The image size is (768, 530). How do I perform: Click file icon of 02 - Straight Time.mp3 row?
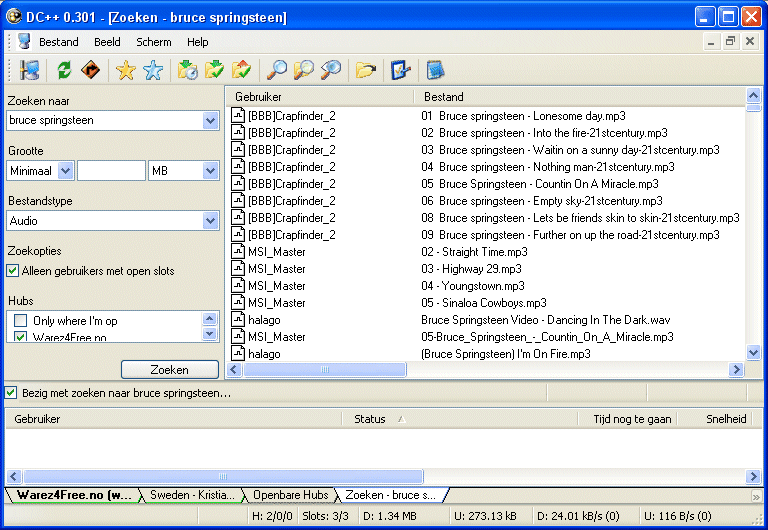[x=238, y=252]
